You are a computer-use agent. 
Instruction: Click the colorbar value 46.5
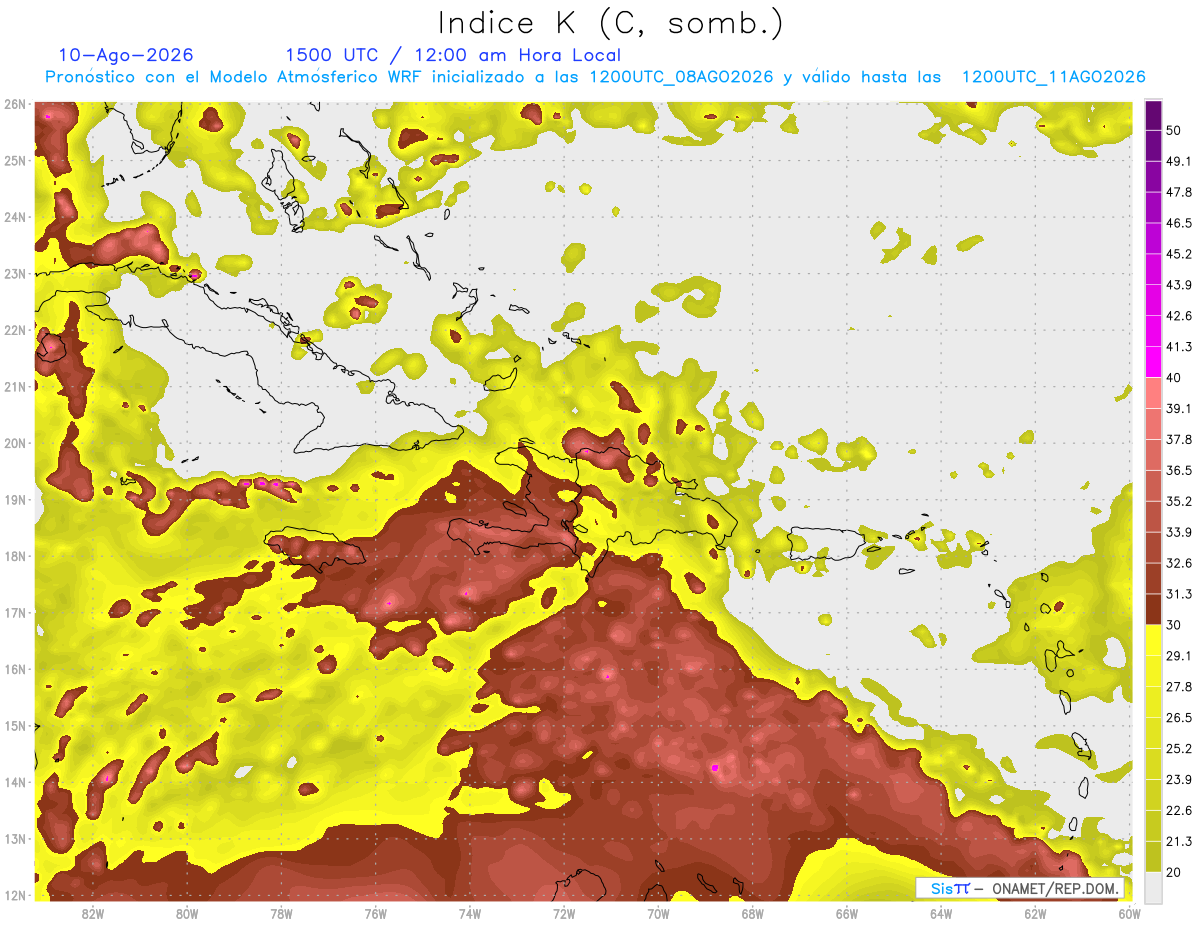[1178, 223]
